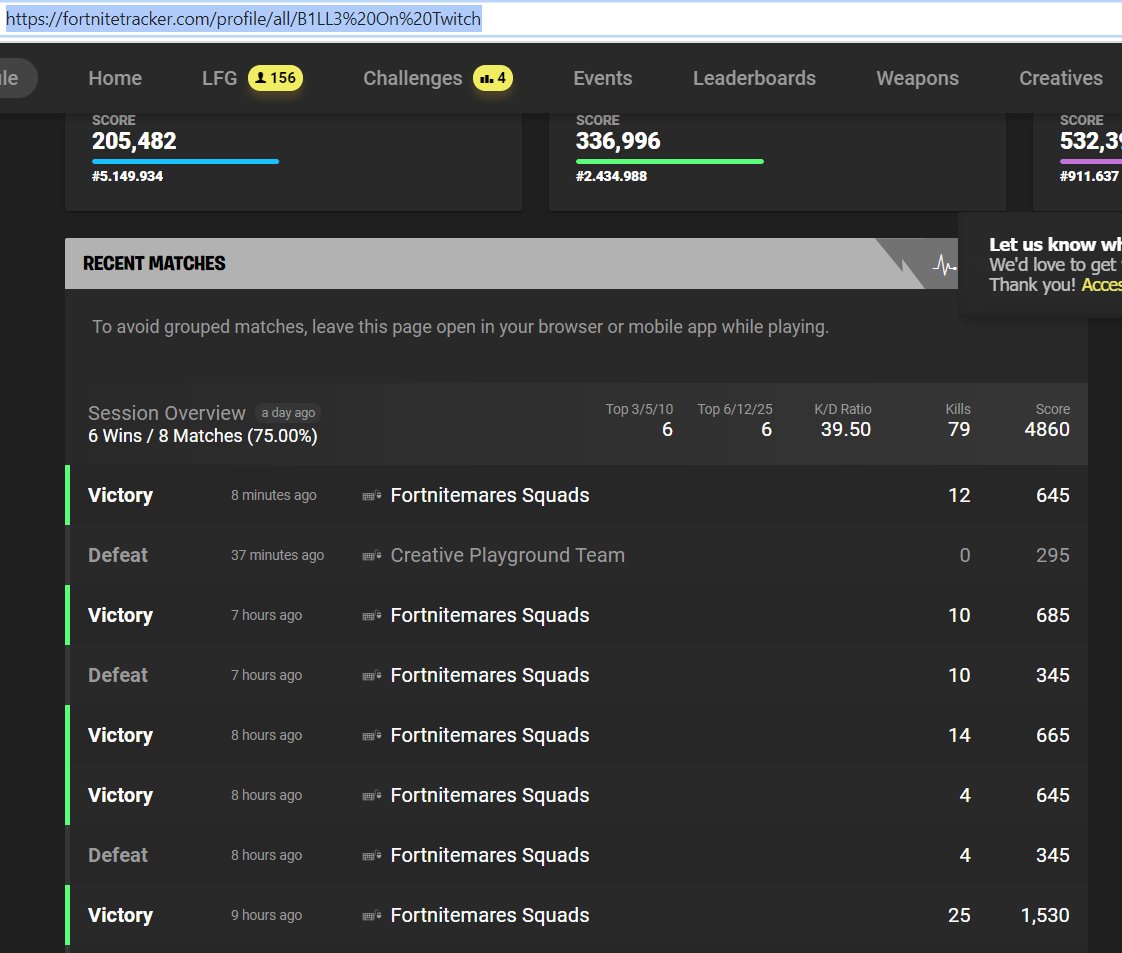Open the Events navigation item
The image size is (1122, 953).
pyautogui.click(x=603, y=78)
